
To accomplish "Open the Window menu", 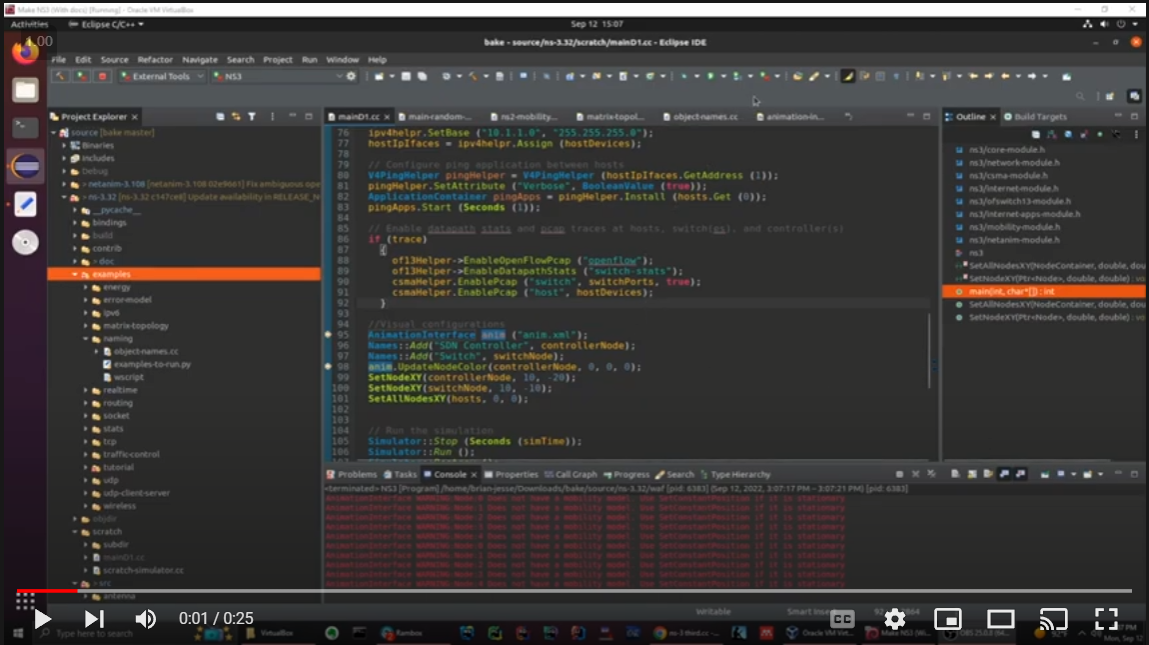I will coord(342,59).
